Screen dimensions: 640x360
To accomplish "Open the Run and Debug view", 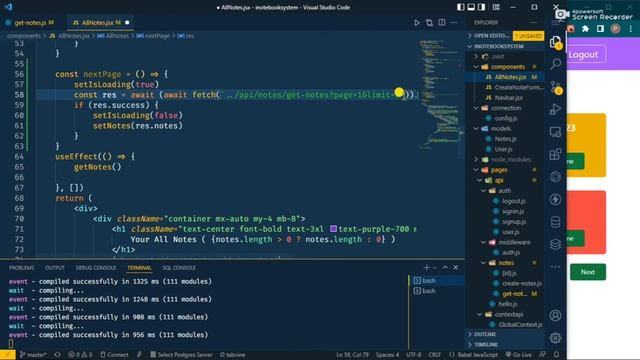I will tap(556, 109).
